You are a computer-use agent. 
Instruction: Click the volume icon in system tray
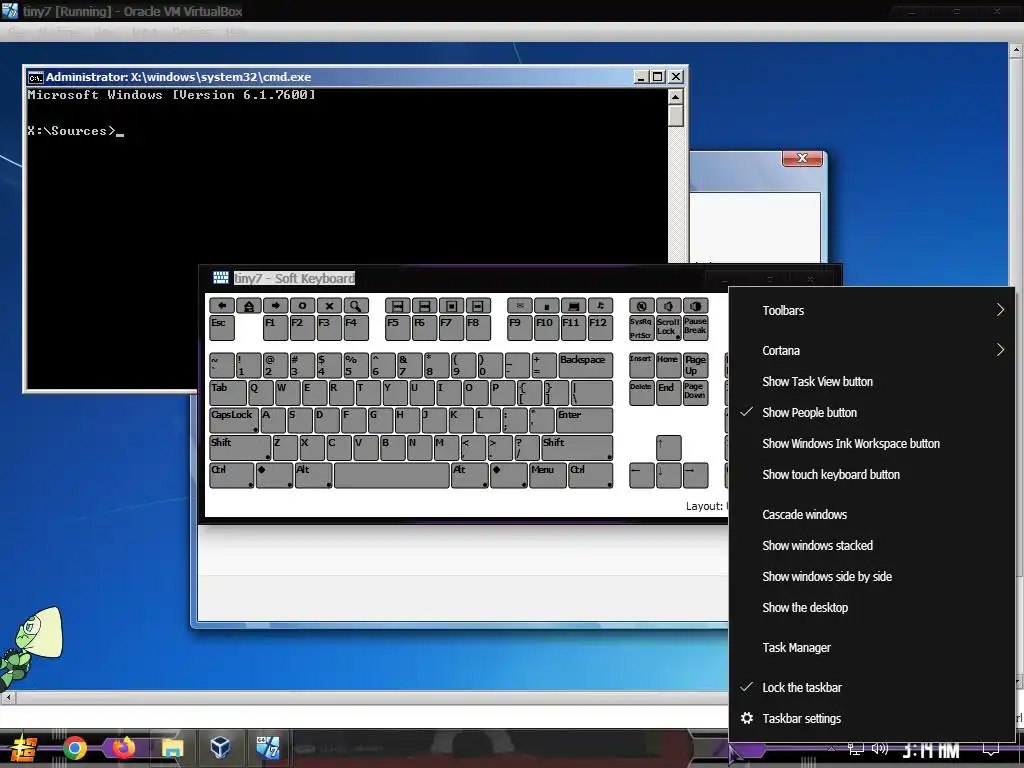(x=880, y=748)
